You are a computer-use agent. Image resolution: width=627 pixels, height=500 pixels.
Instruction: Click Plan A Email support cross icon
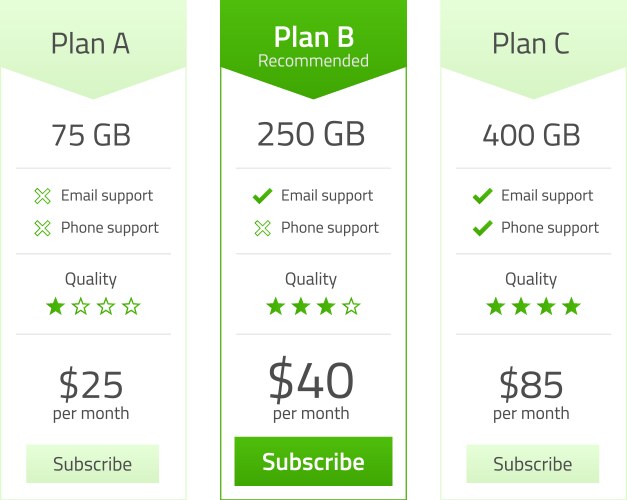point(42,196)
